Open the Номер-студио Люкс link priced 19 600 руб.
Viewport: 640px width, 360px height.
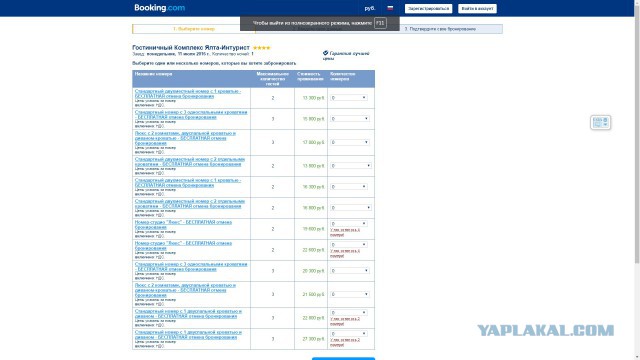(183, 225)
